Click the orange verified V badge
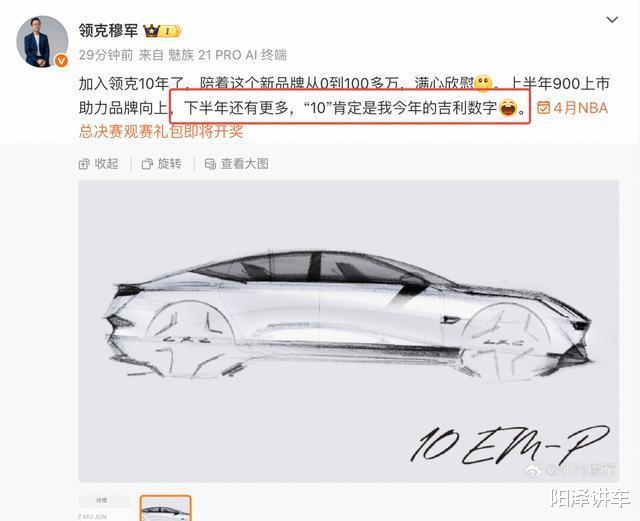The height and width of the screenshot is (521, 640). point(61,61)
